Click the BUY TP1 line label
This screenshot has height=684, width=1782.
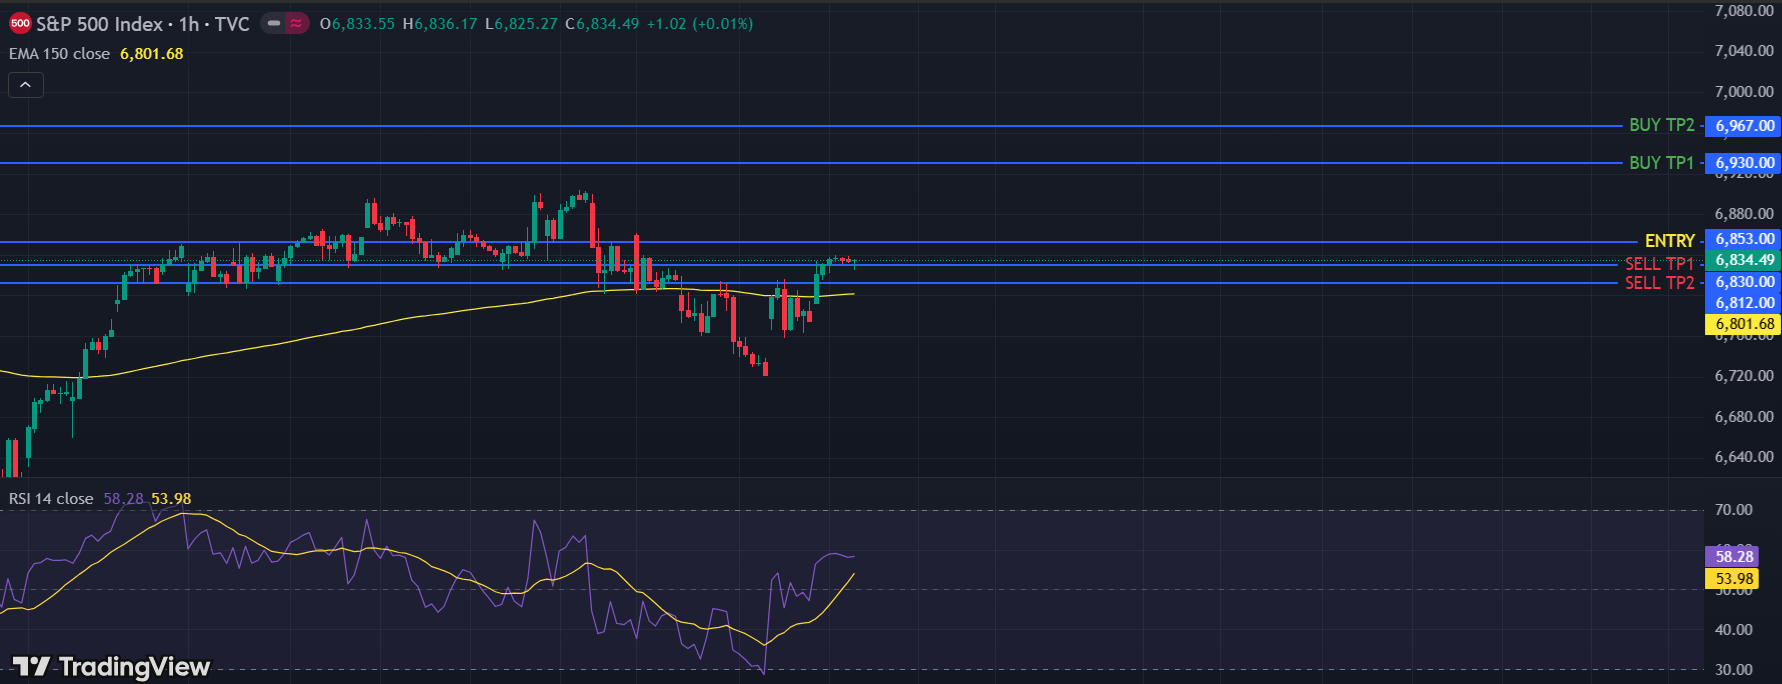pos(1661,162)
